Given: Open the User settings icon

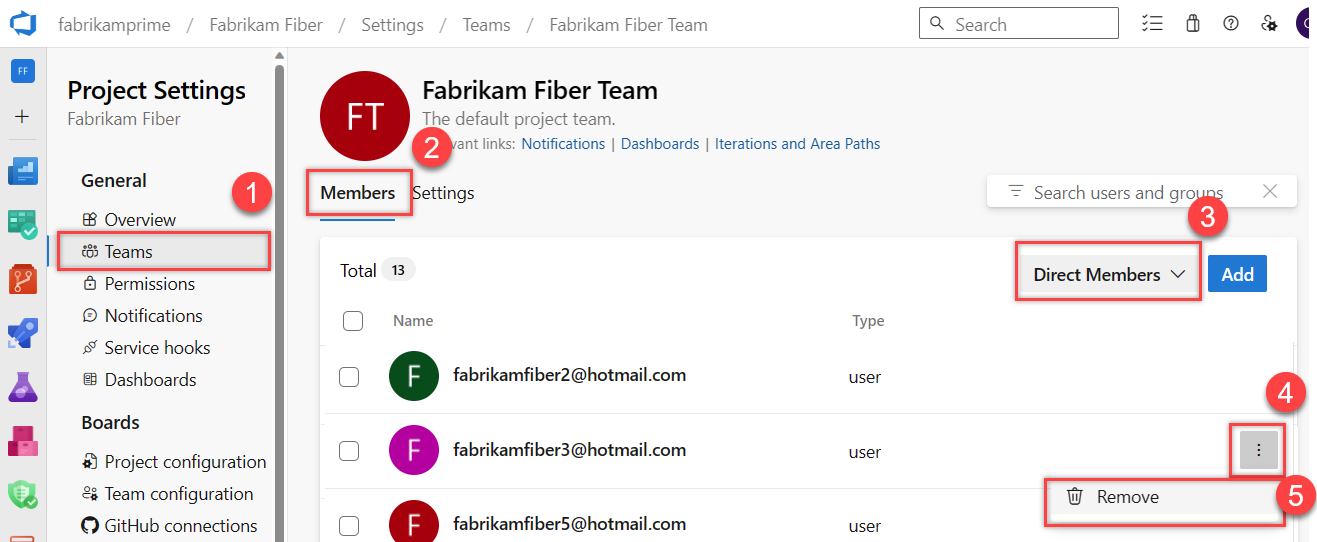Looking at the screenshot, I should (x=1269, y=24).
